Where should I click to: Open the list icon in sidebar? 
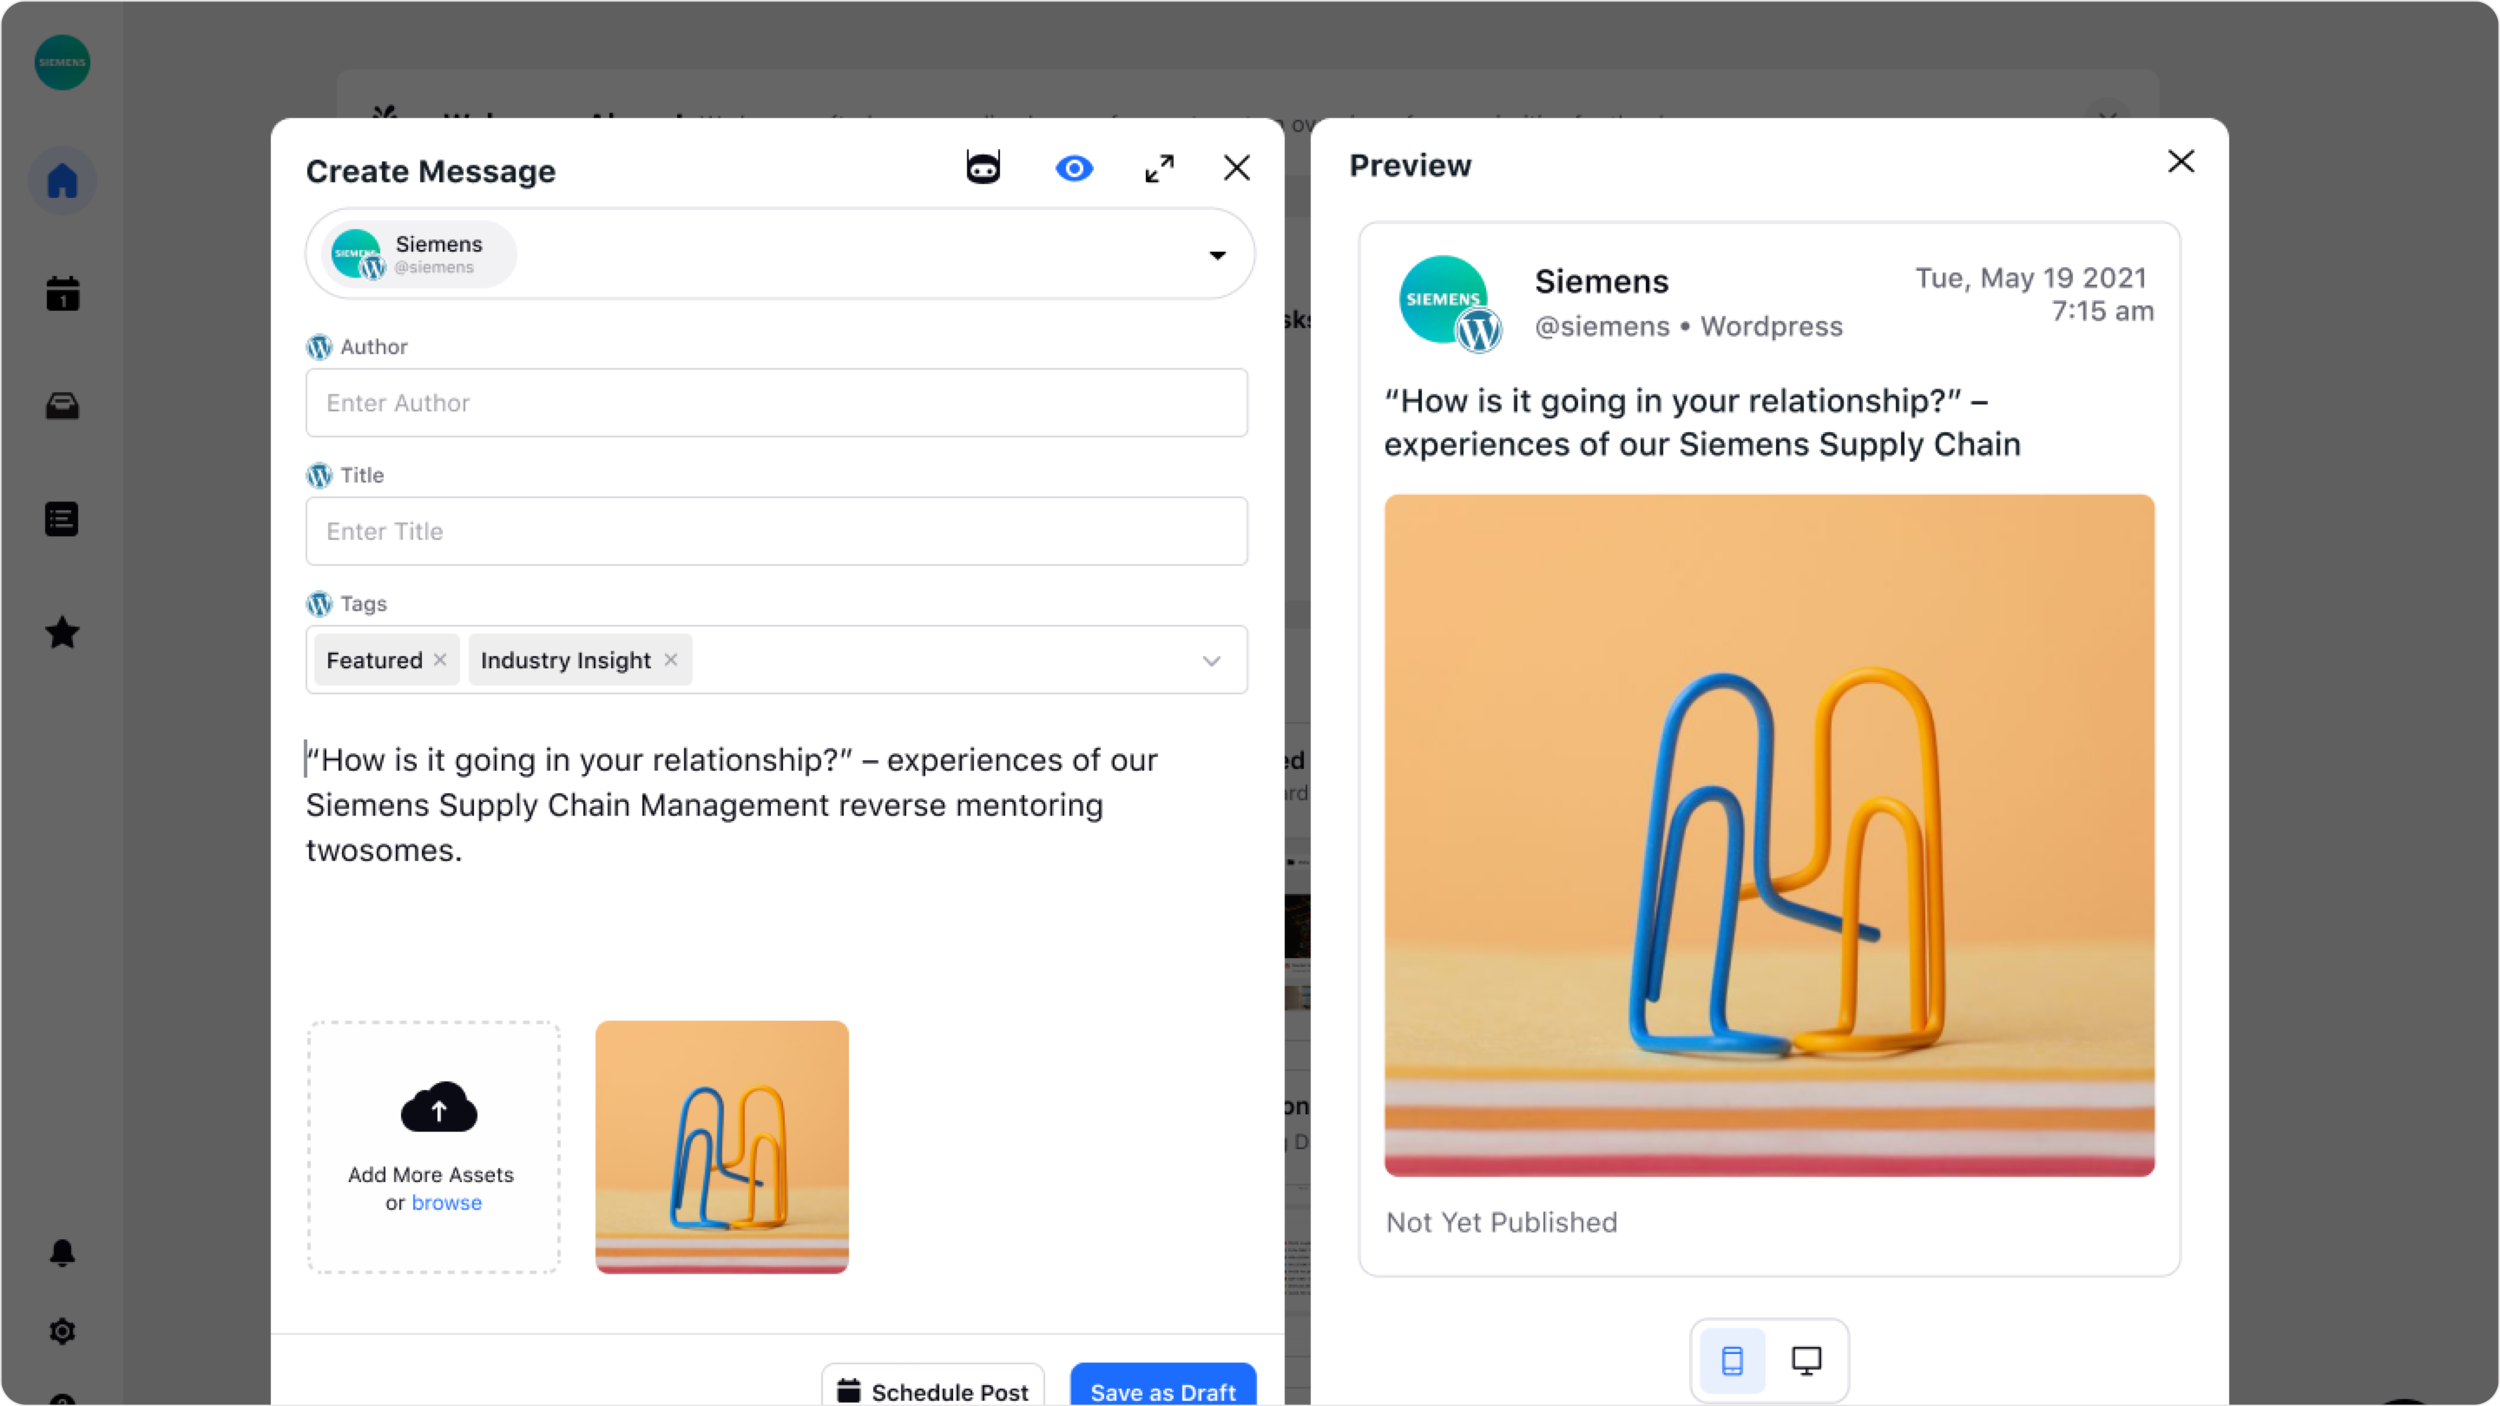62,519
